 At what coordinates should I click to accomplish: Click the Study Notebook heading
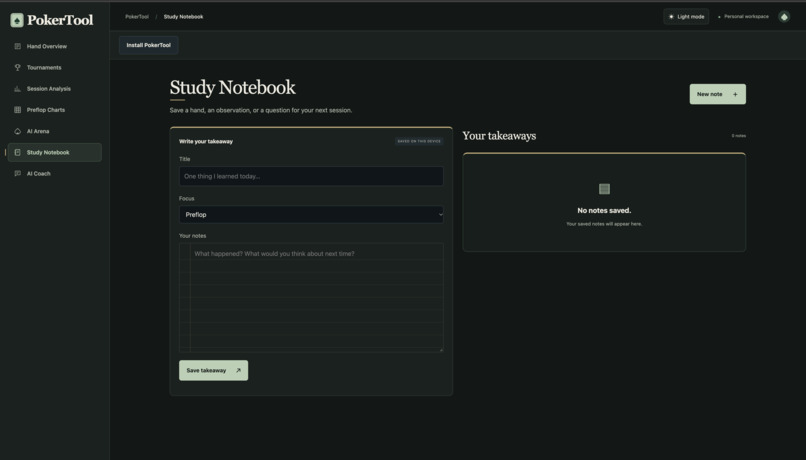[x=232, y=87]
